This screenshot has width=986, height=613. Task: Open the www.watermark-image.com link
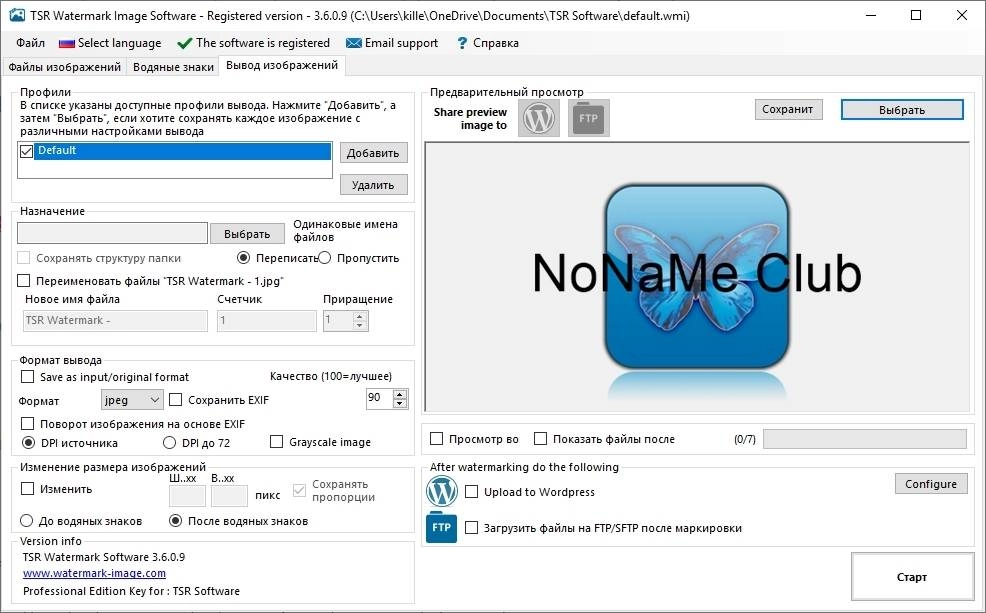point(94,573)
